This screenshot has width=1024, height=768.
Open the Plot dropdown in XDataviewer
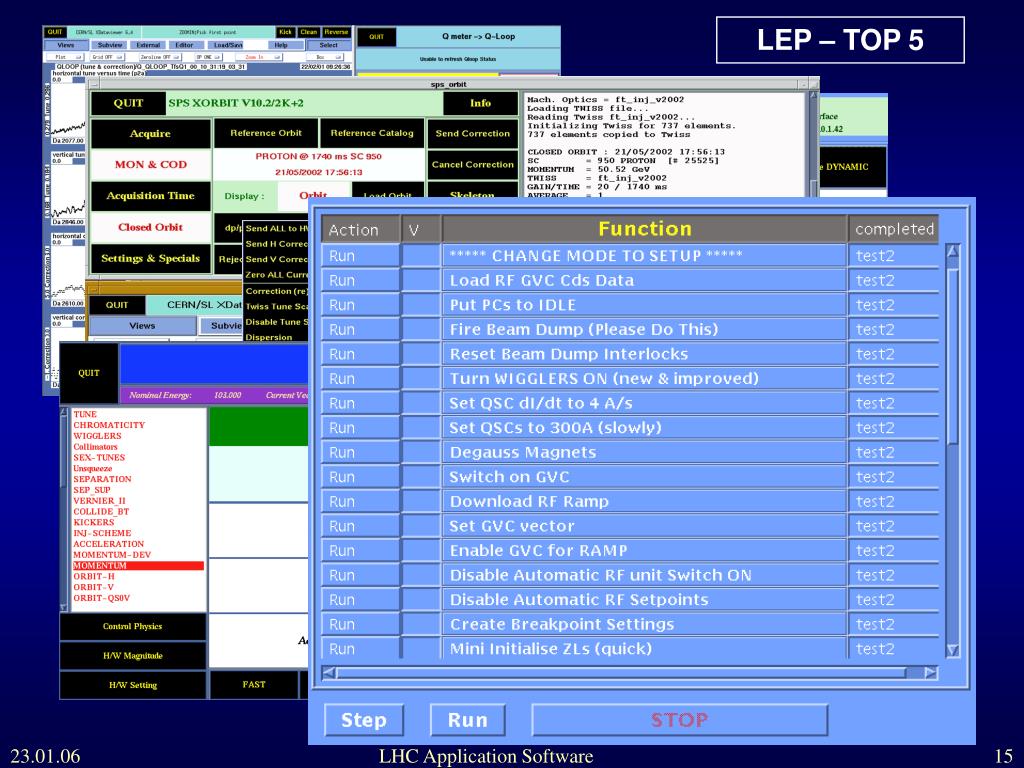[x=65, y=57]
